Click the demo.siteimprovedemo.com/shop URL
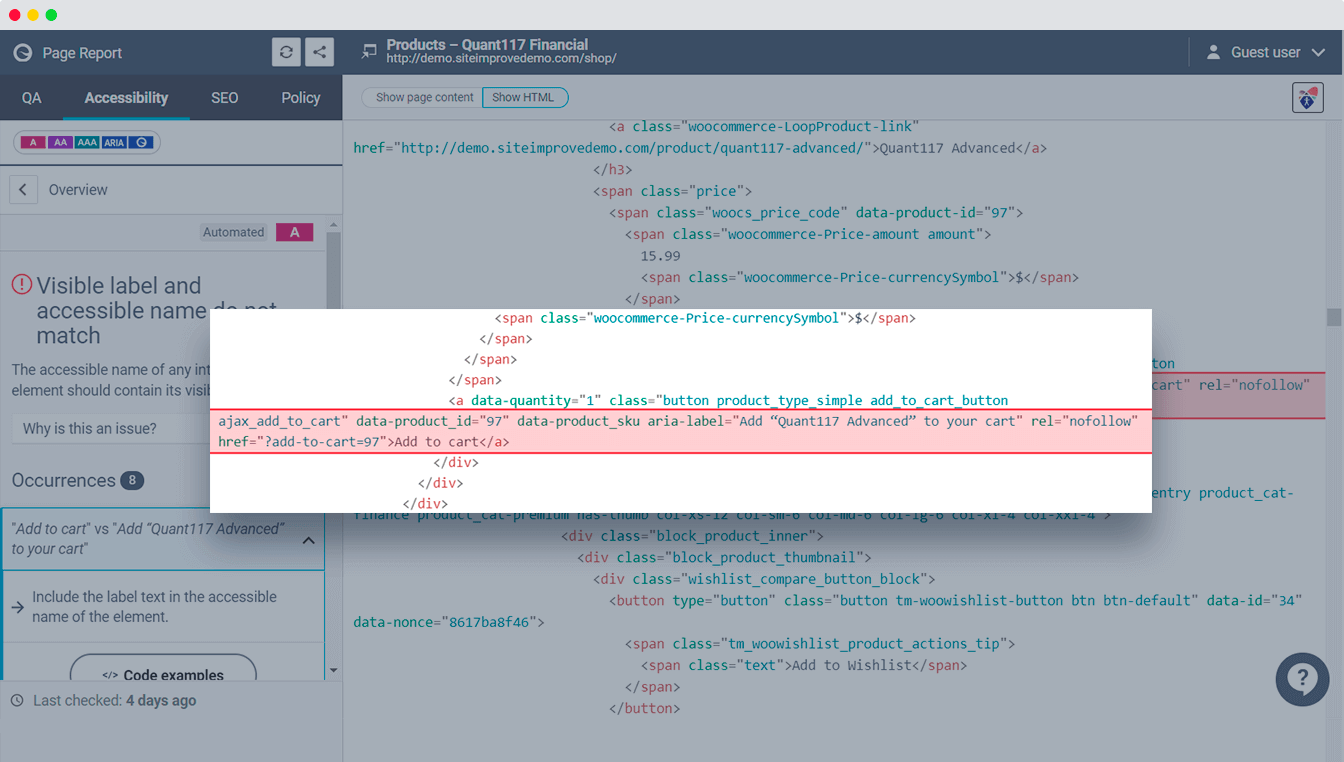Image resolution: width=1344 pixels, height=762 pixels. coord(501,58)
